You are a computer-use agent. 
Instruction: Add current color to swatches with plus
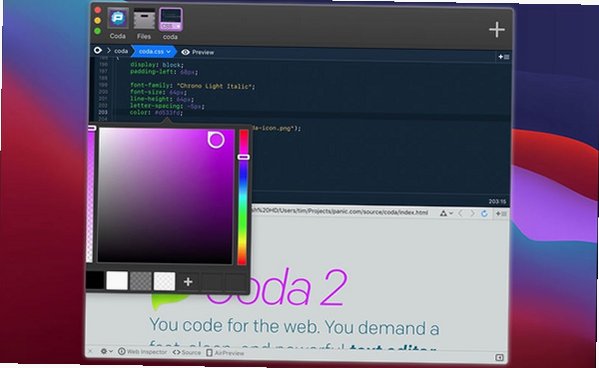[x=188, y=282]
